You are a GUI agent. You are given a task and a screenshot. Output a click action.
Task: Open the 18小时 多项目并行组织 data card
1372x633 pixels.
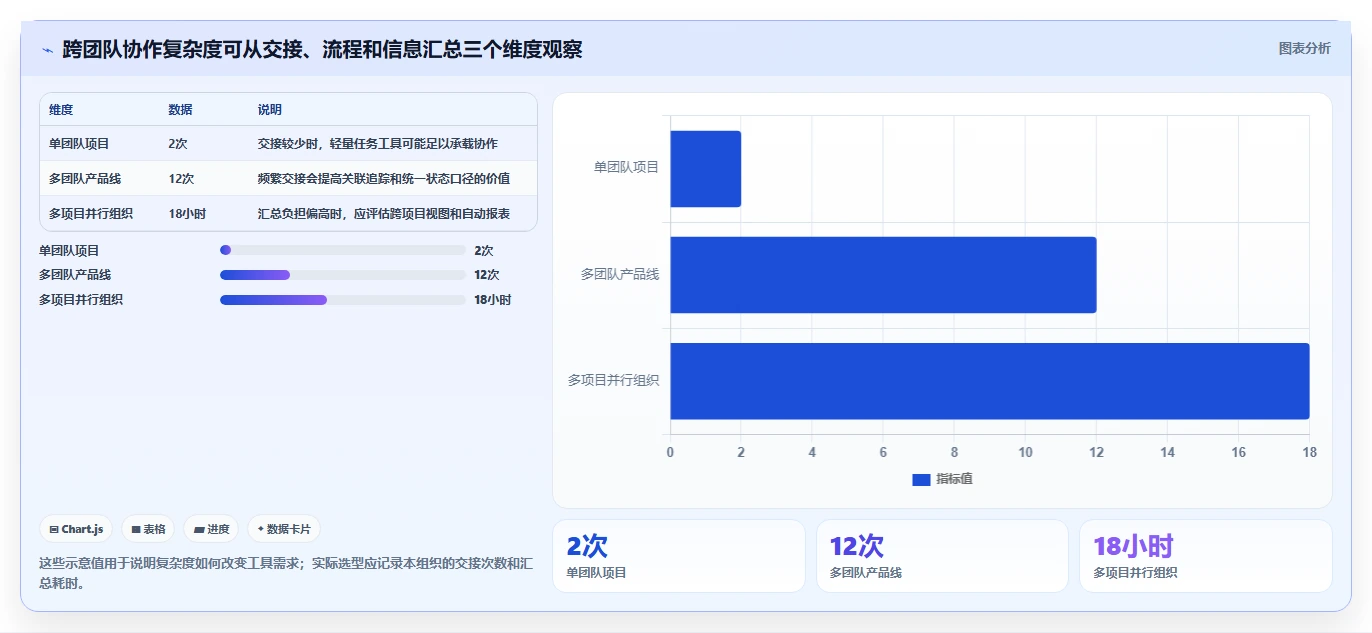pos(1206,556)
